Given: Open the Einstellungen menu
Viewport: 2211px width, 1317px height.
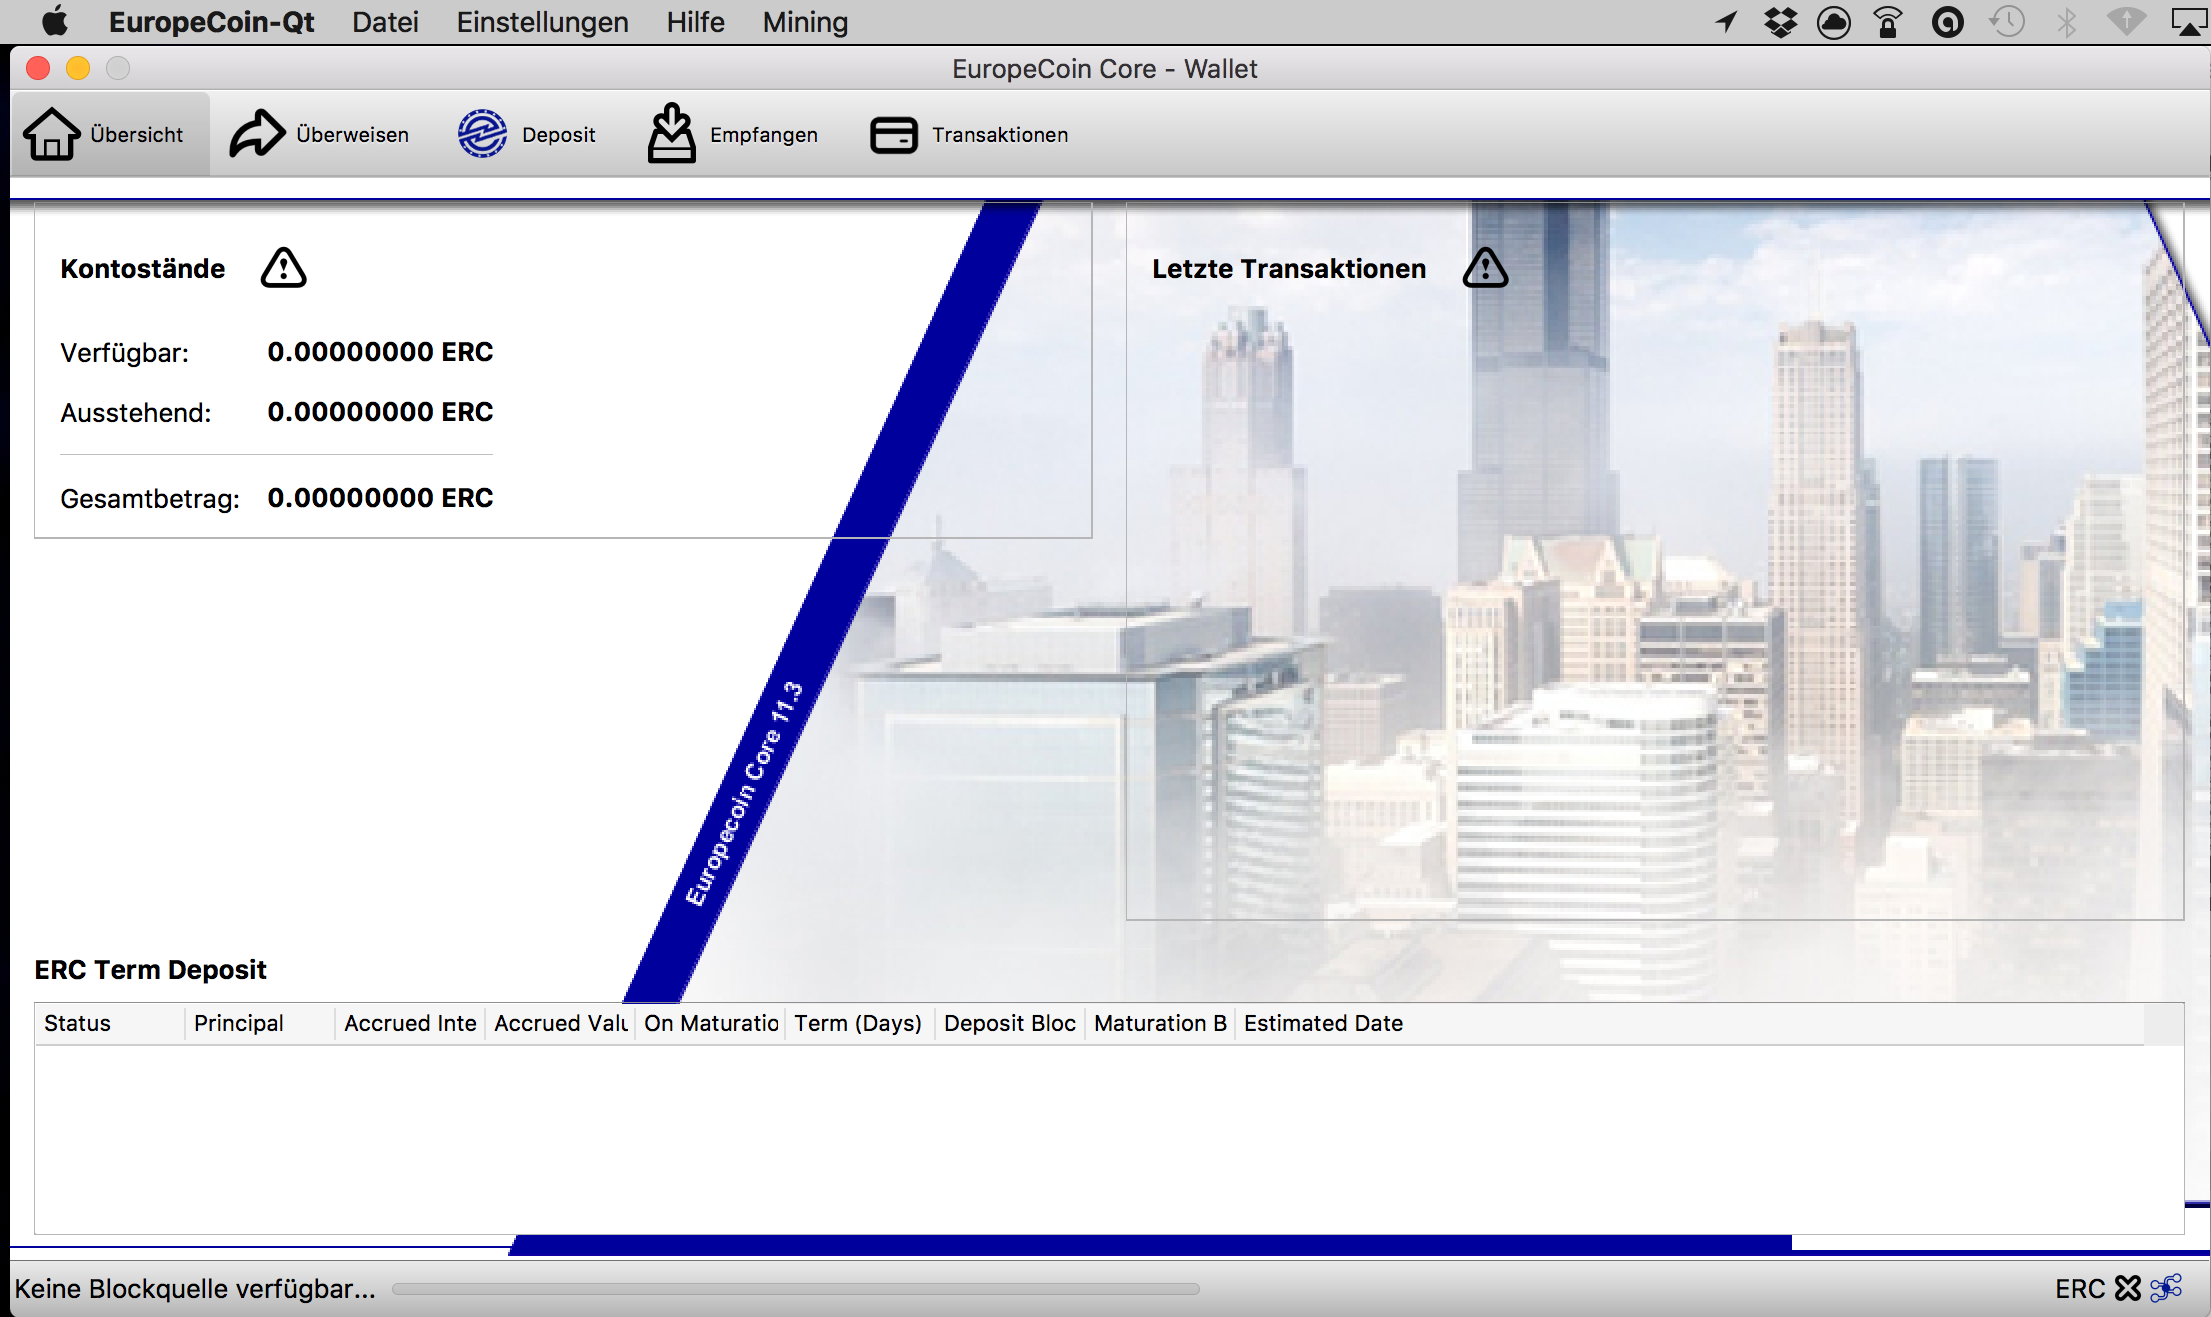Looking at the screenshot, I should (543, 22).
